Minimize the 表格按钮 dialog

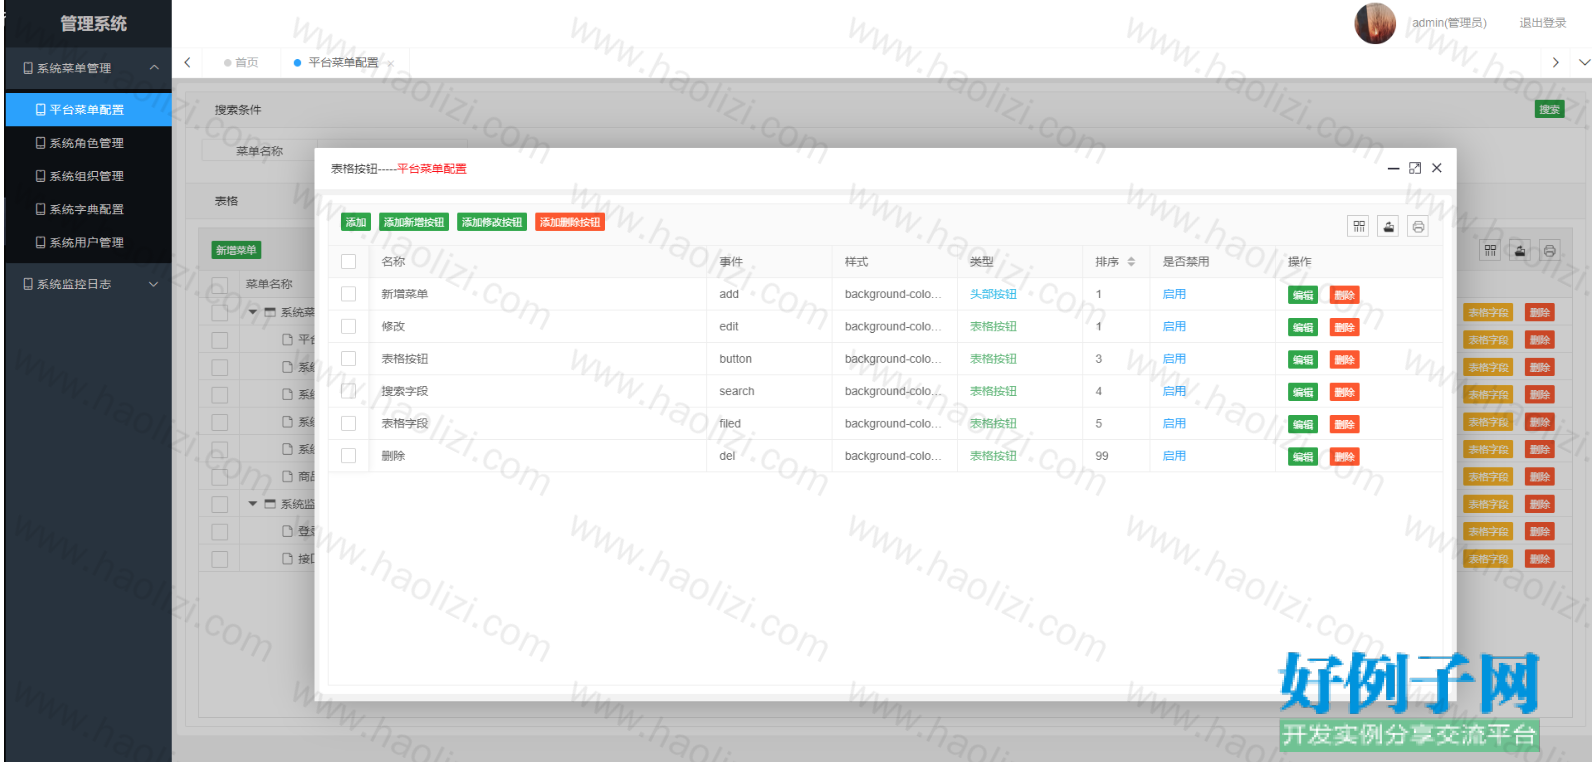[x=1393, y=168]
